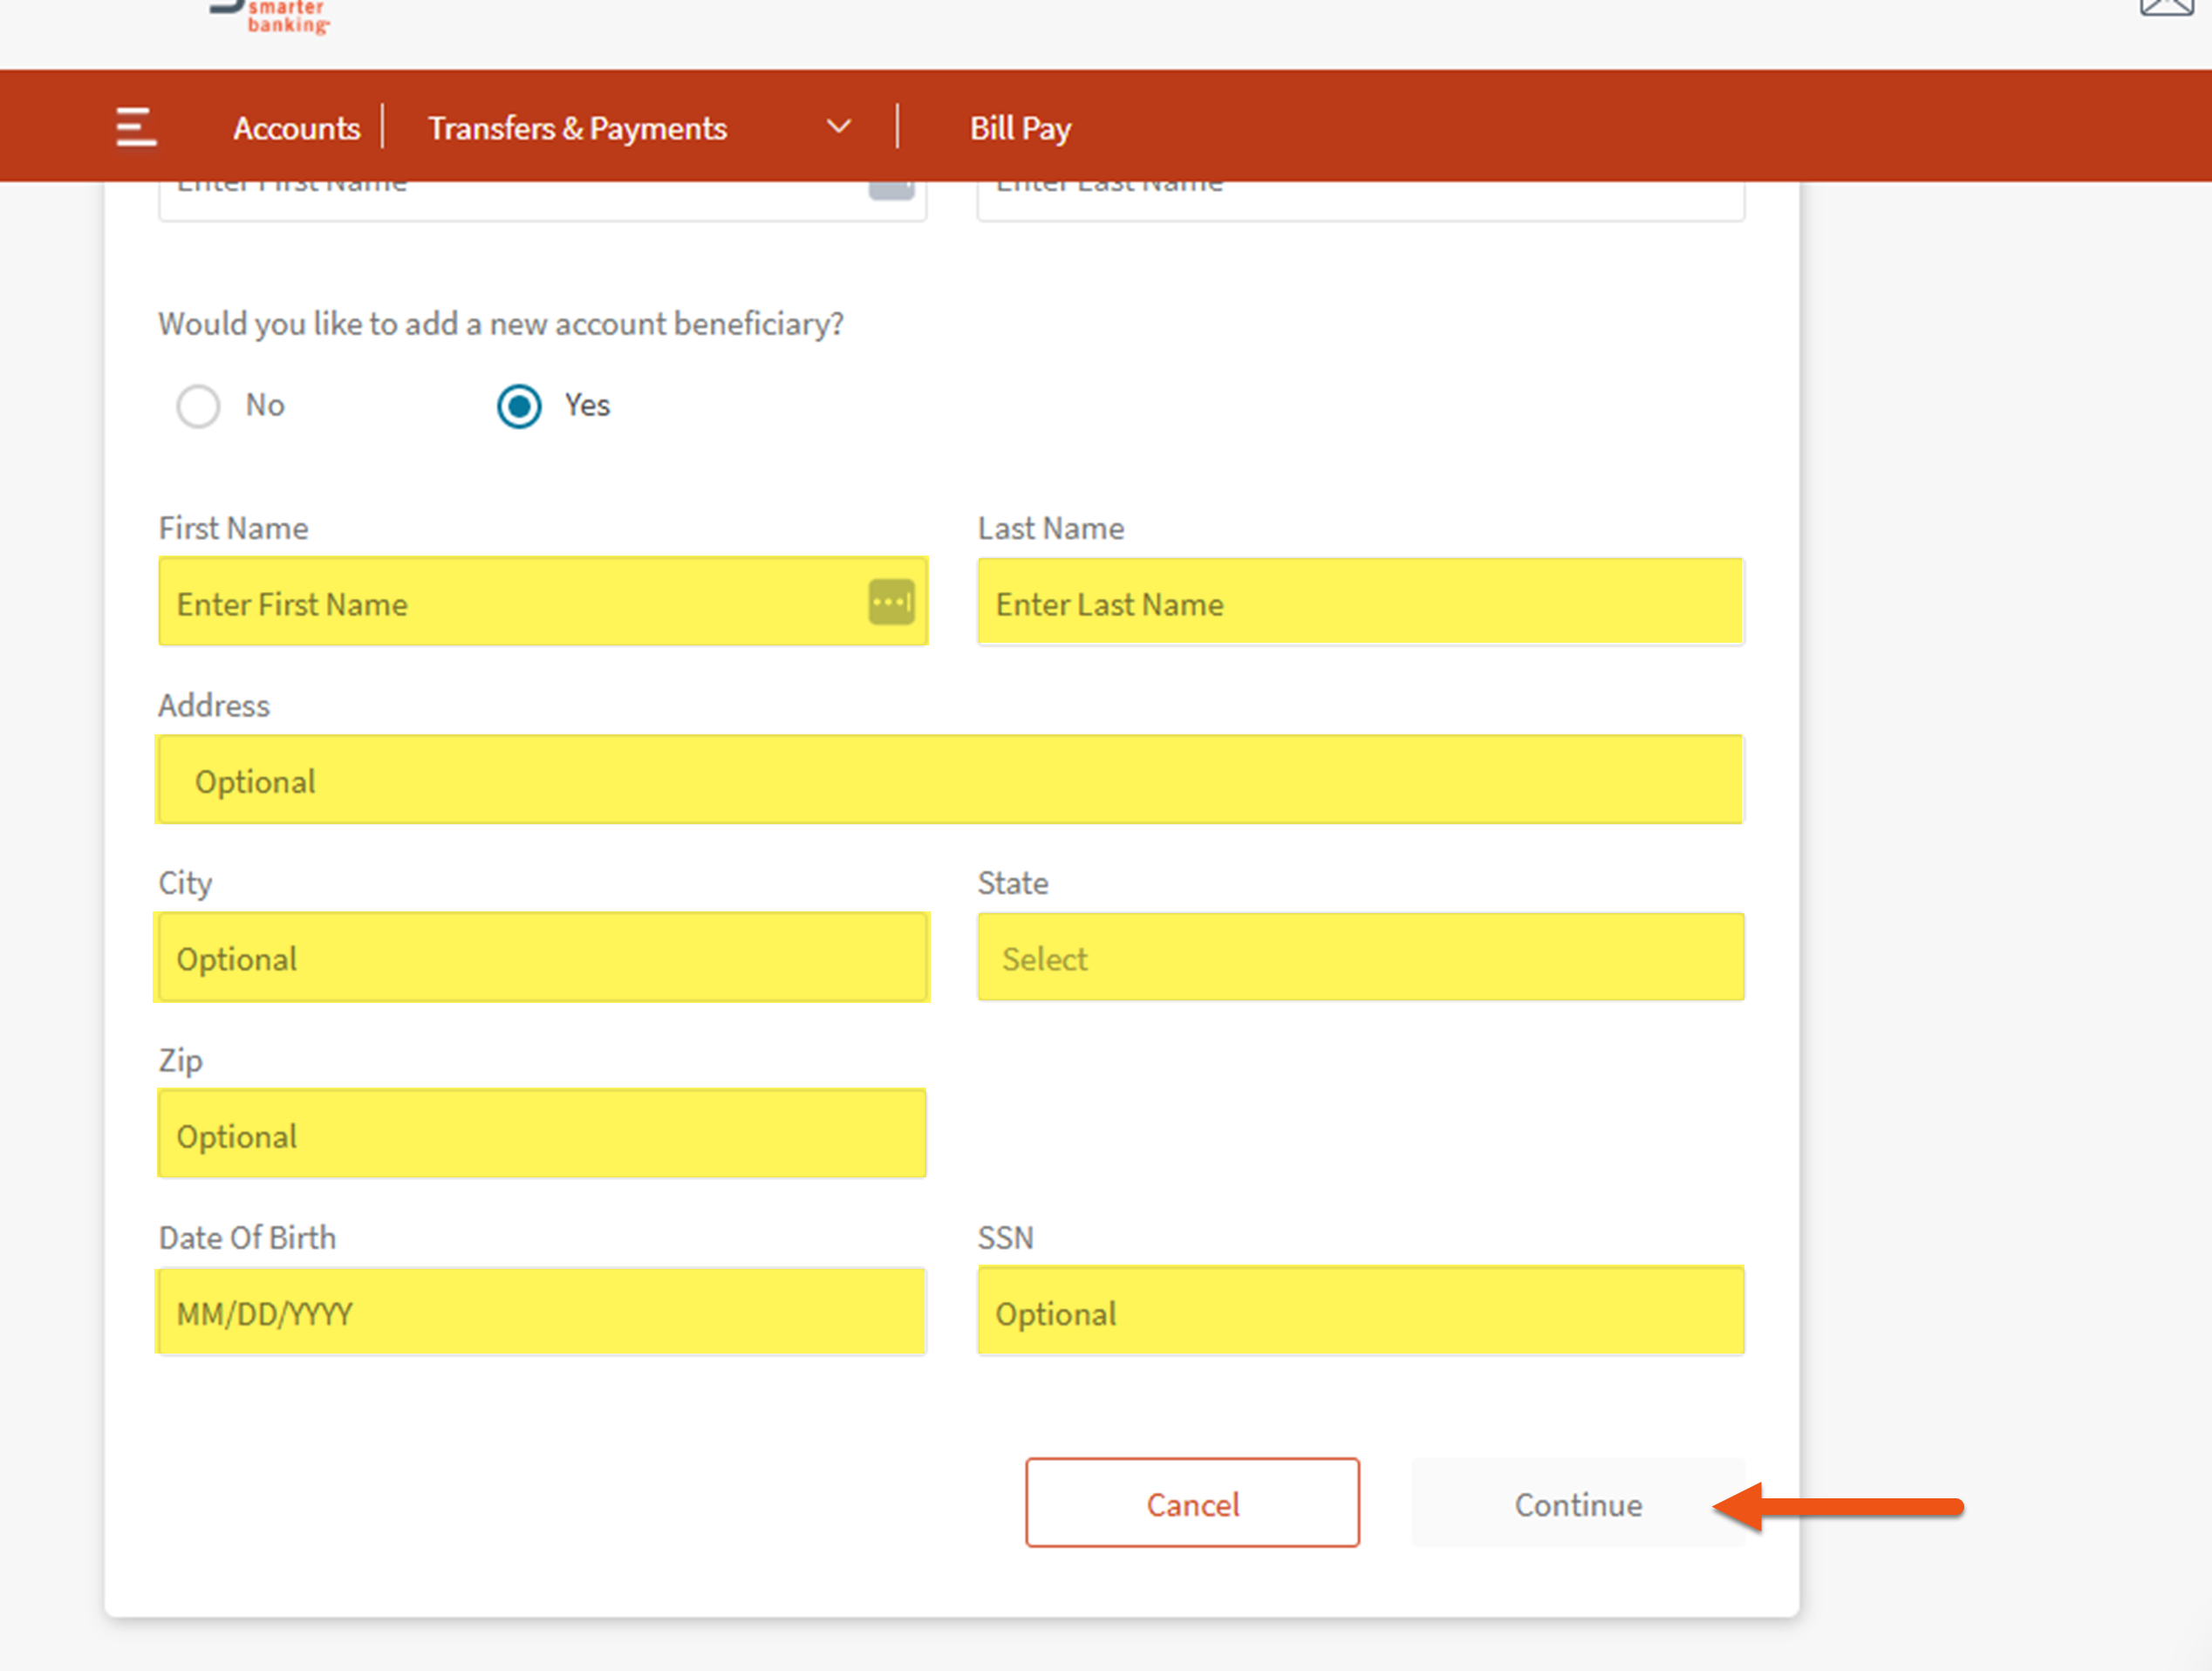Click the Address input field

coord(950,781)
